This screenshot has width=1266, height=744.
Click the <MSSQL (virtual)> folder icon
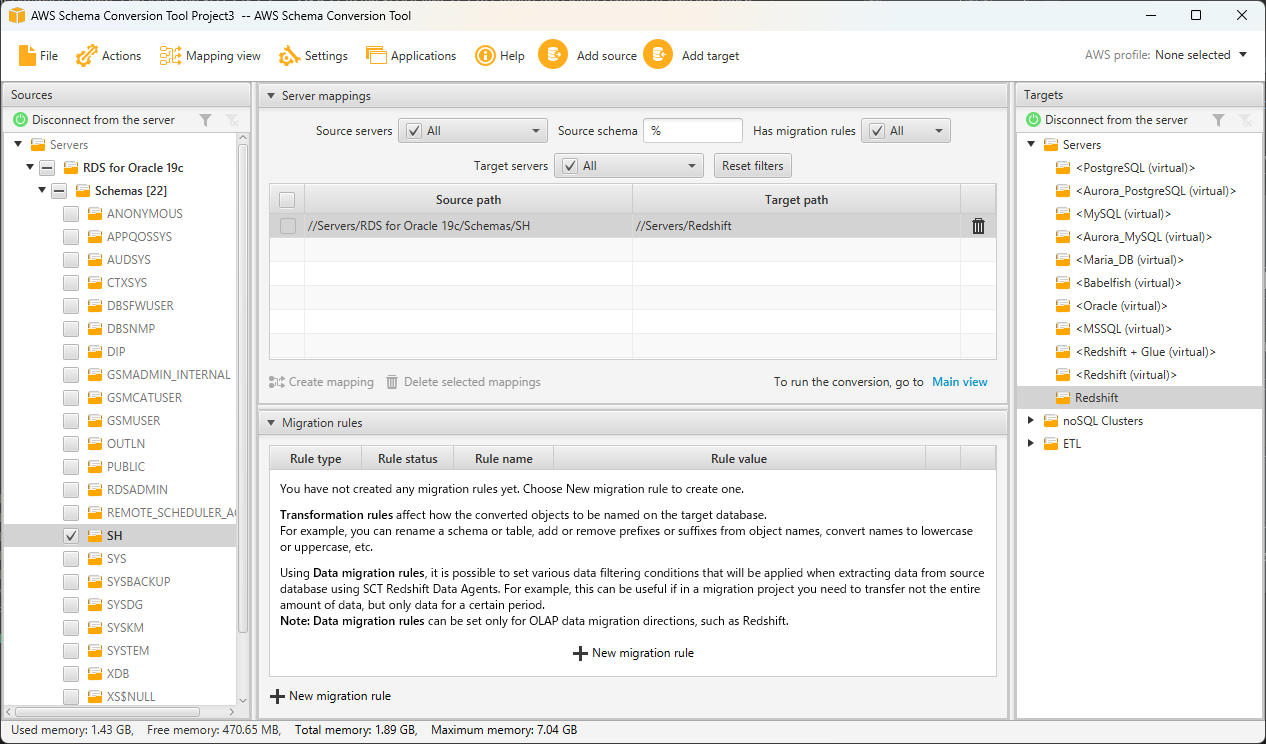(1063, 329)
